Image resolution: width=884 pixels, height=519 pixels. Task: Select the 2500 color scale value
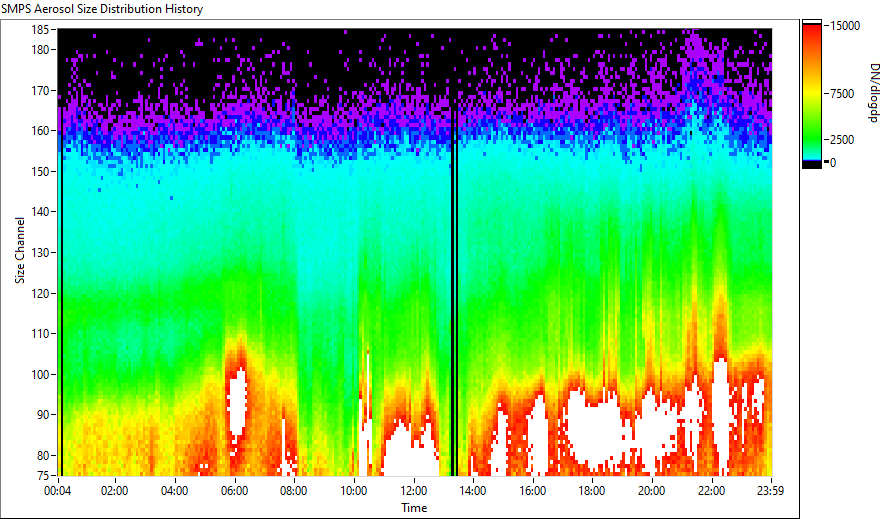pos(842,140)
